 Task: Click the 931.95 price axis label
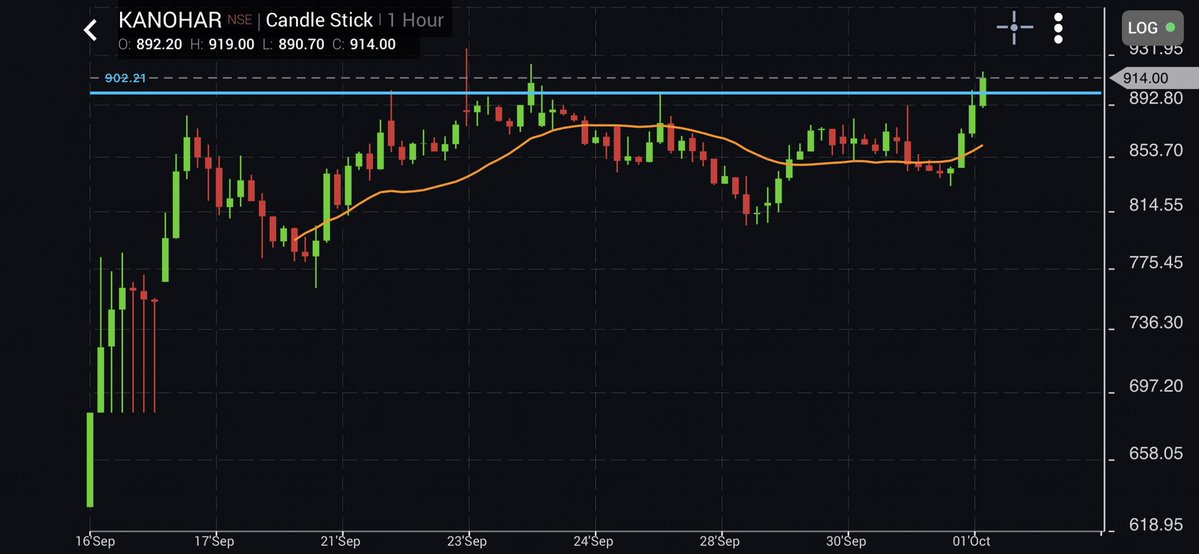[1155, 49]
